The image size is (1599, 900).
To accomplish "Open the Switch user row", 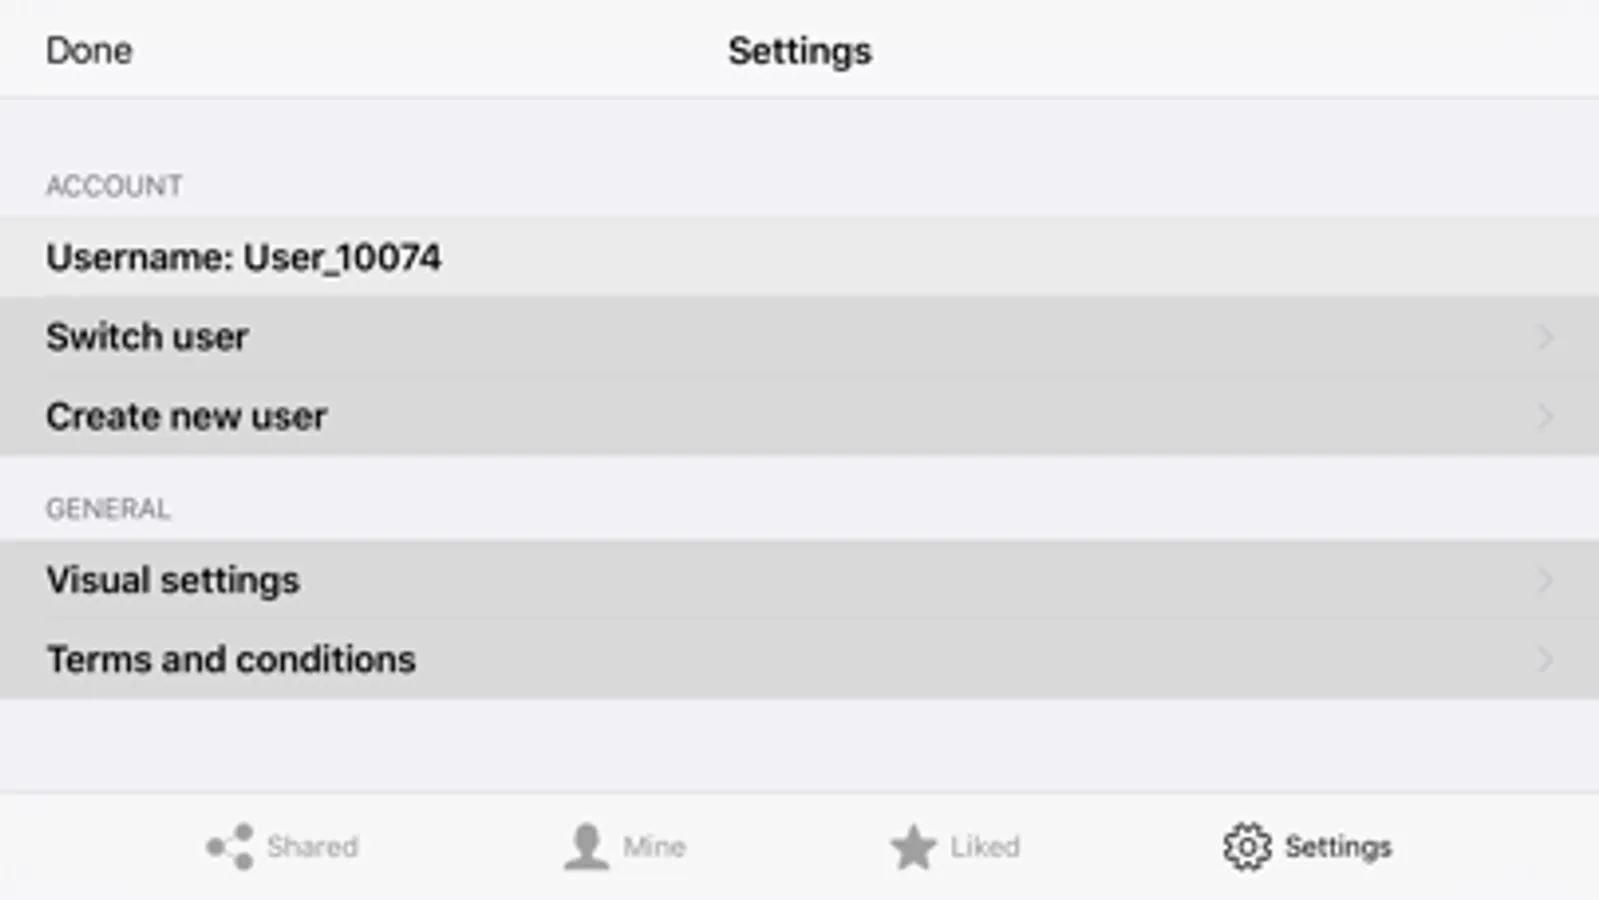I will pos(799,337).
